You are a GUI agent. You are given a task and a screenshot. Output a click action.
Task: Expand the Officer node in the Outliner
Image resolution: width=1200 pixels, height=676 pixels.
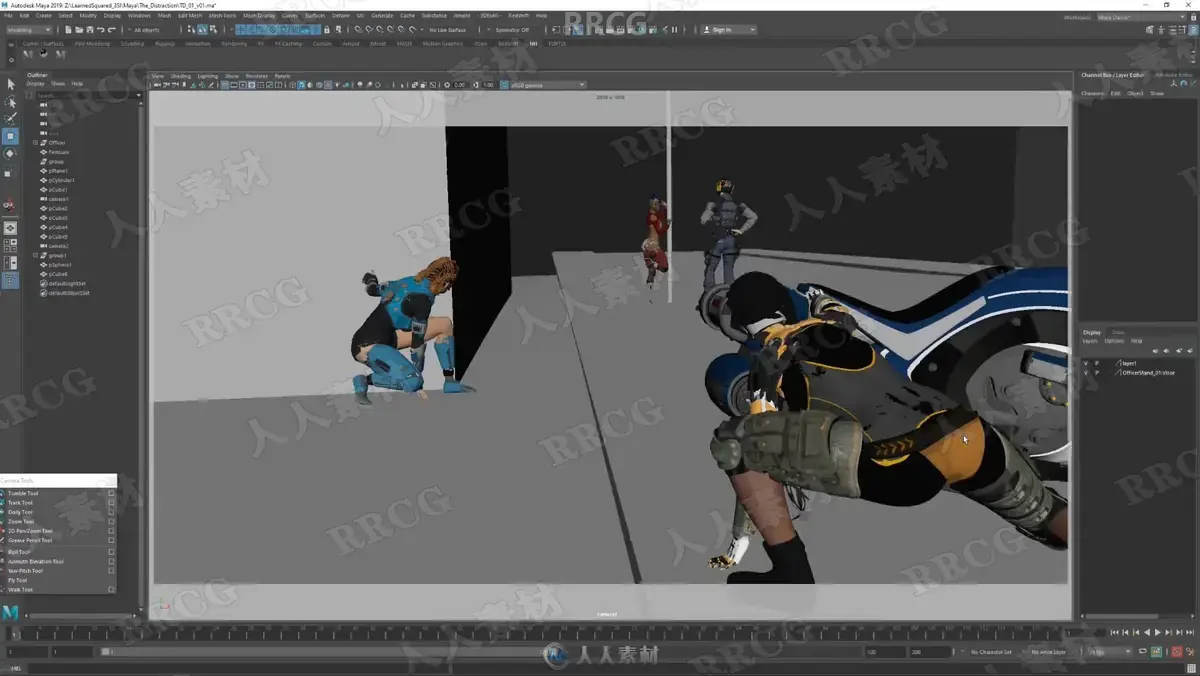point(35,142)
